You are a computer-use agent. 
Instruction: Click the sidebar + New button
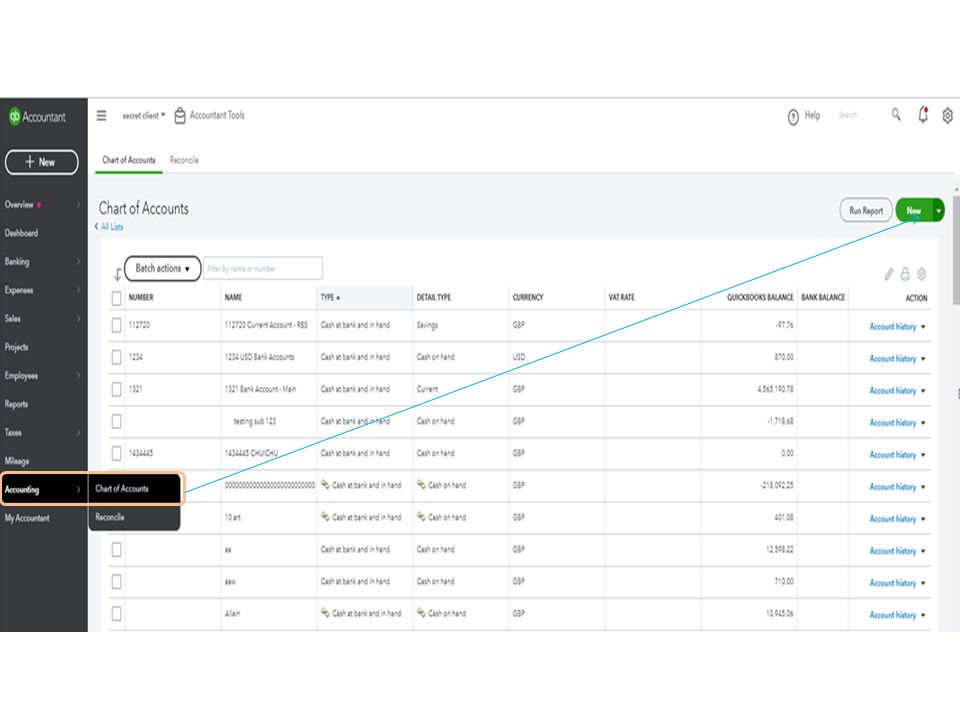point(42,162)
